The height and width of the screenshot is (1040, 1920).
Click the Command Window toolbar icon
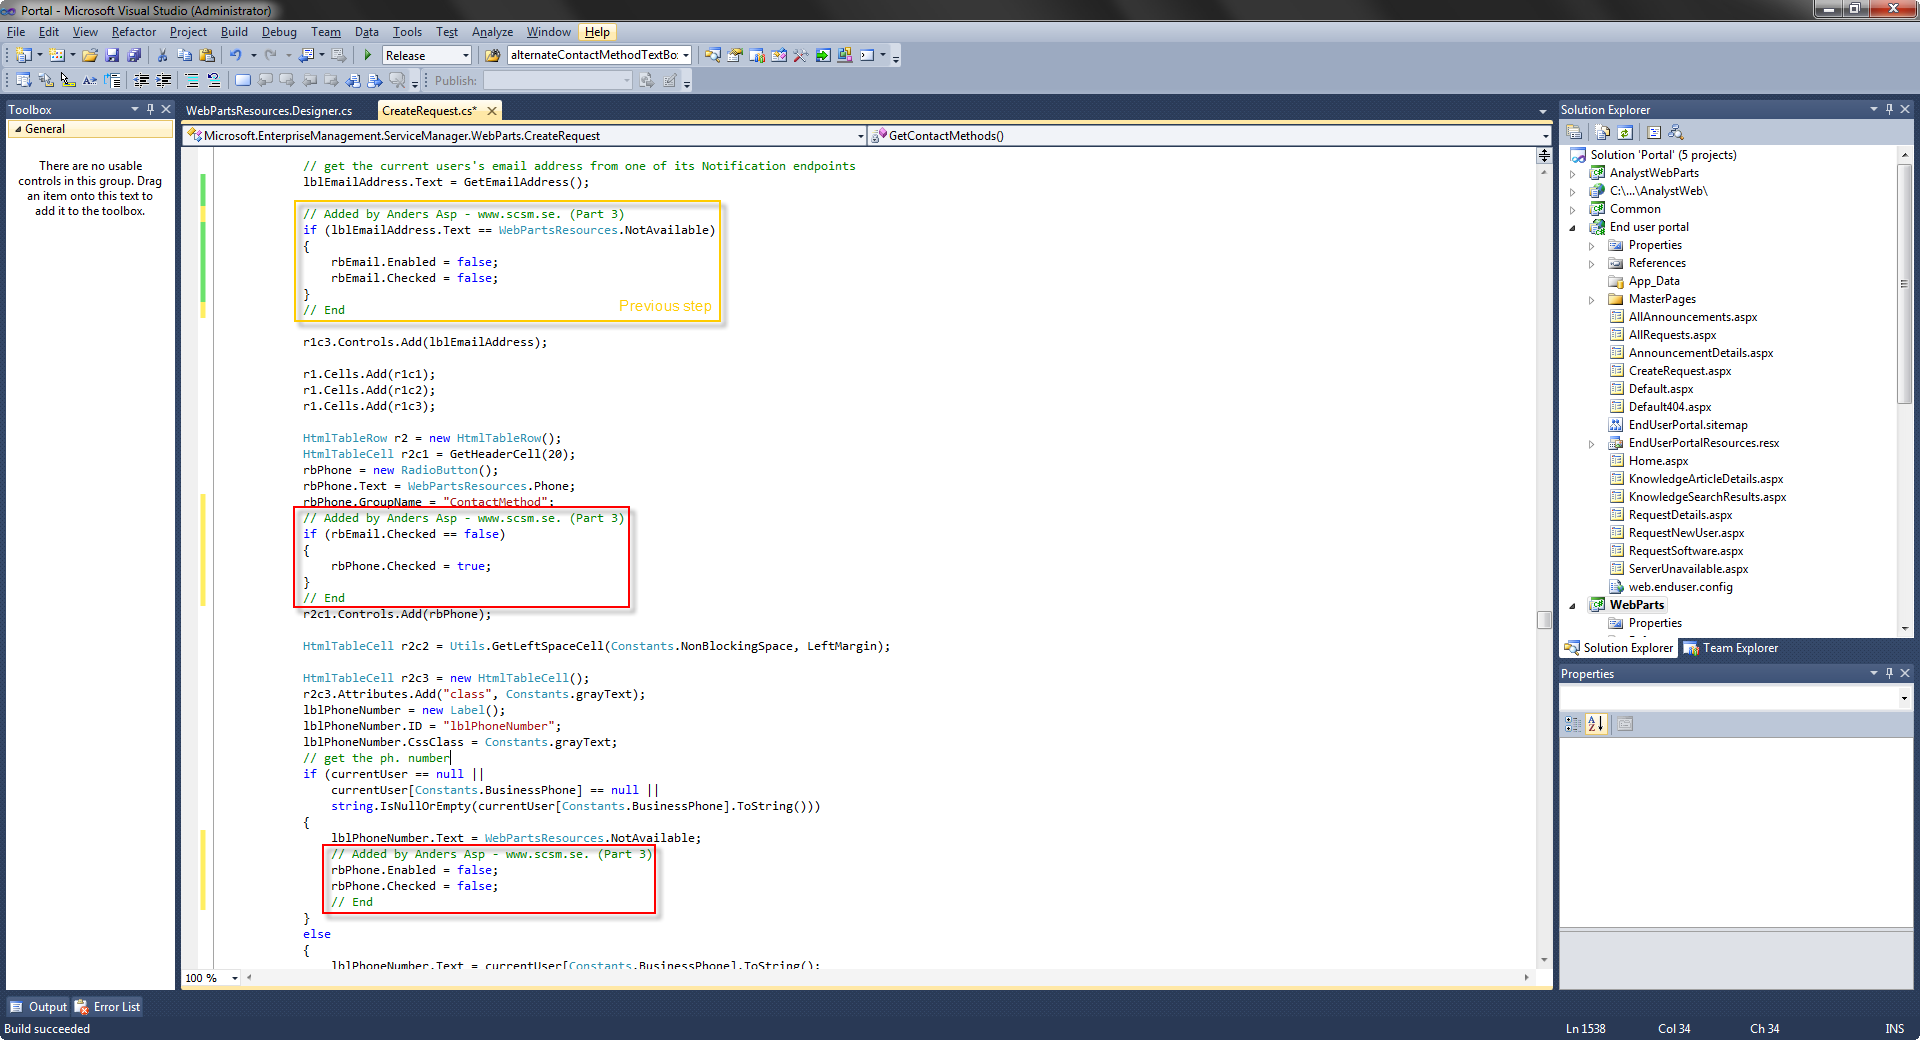[x=866, y=55]
